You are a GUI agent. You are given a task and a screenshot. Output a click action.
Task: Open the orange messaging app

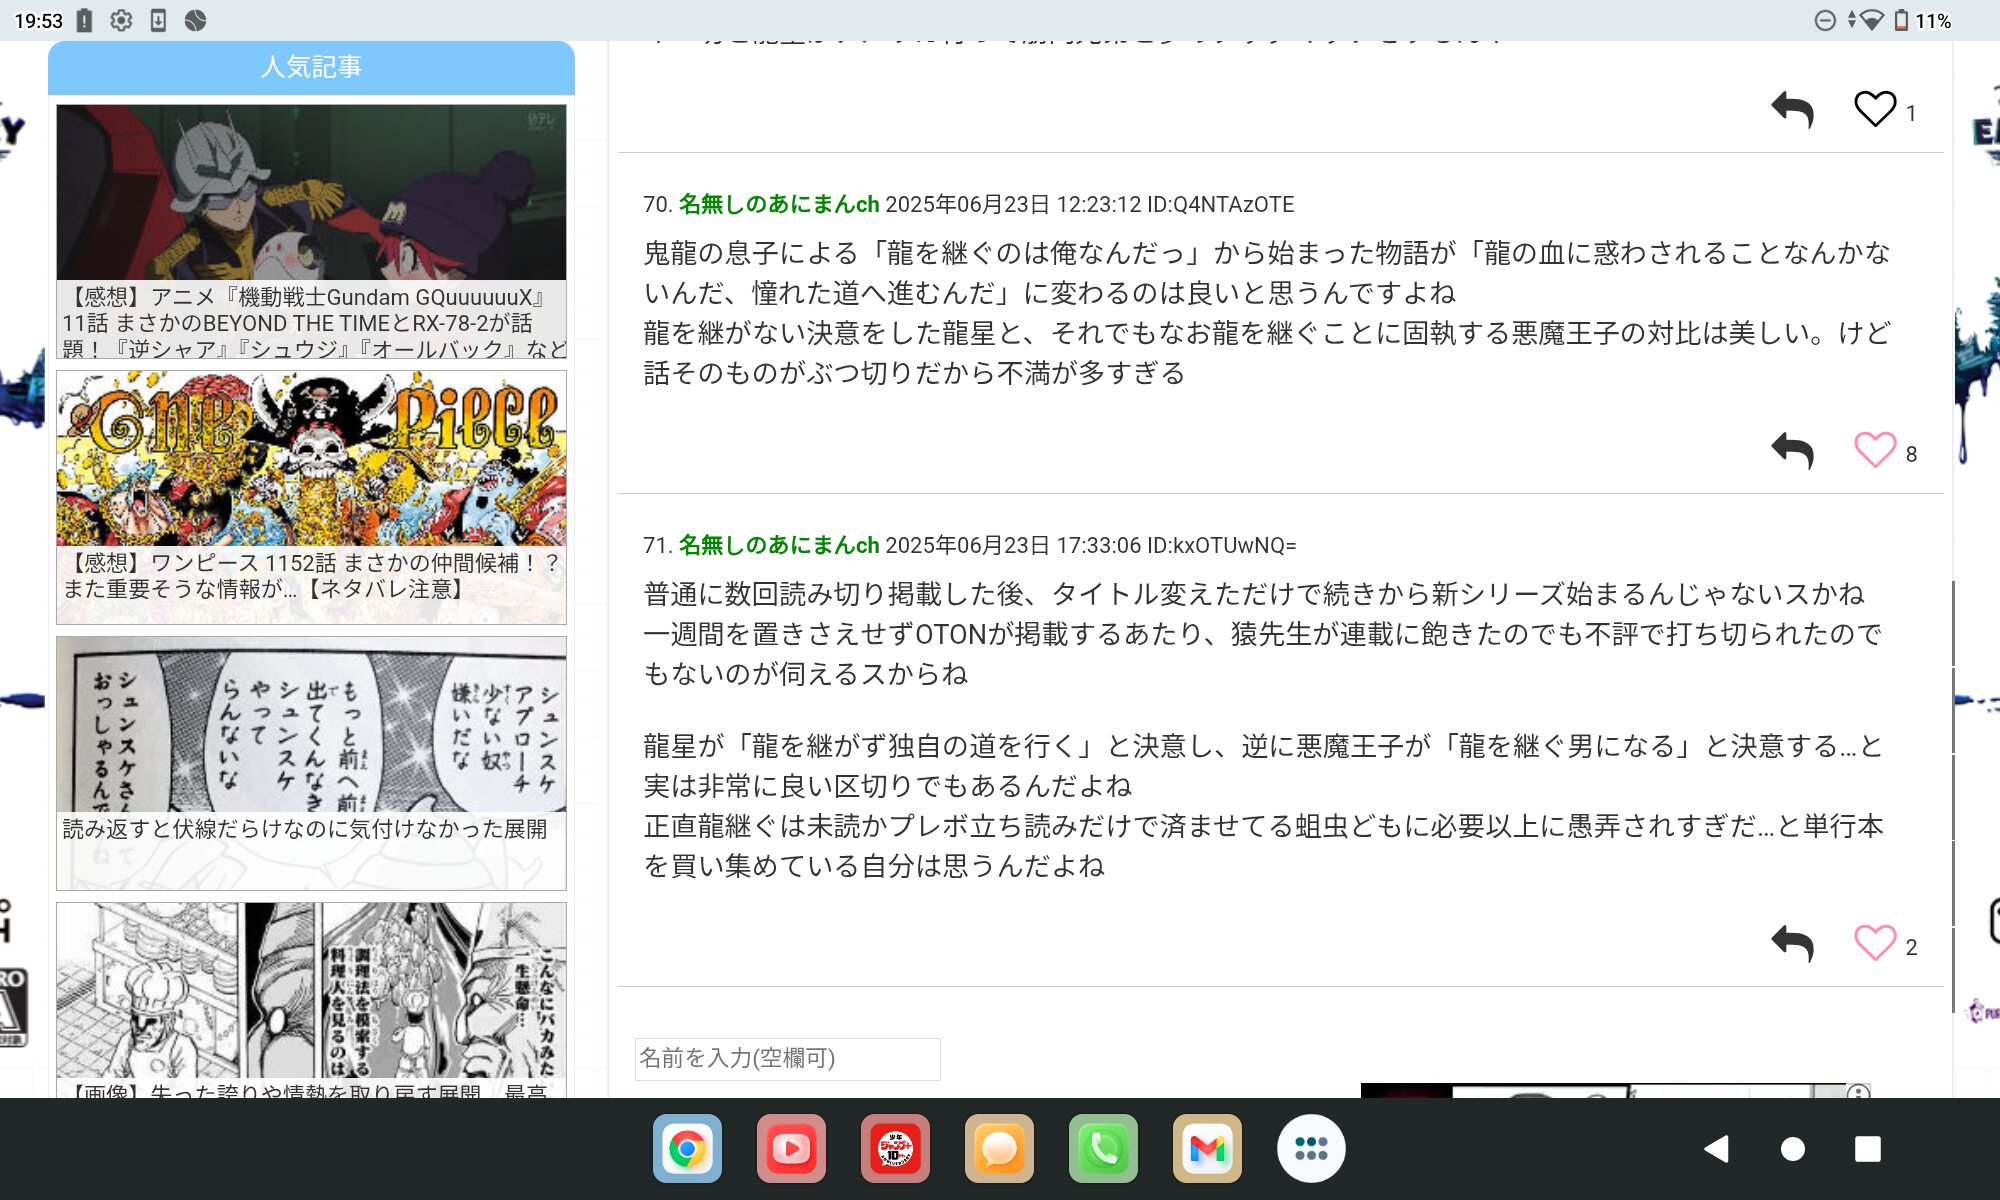999,1149
